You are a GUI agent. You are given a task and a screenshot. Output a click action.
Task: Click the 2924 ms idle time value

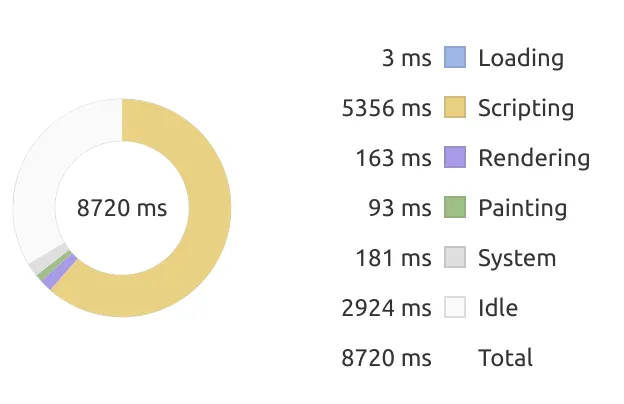(386, 308)
